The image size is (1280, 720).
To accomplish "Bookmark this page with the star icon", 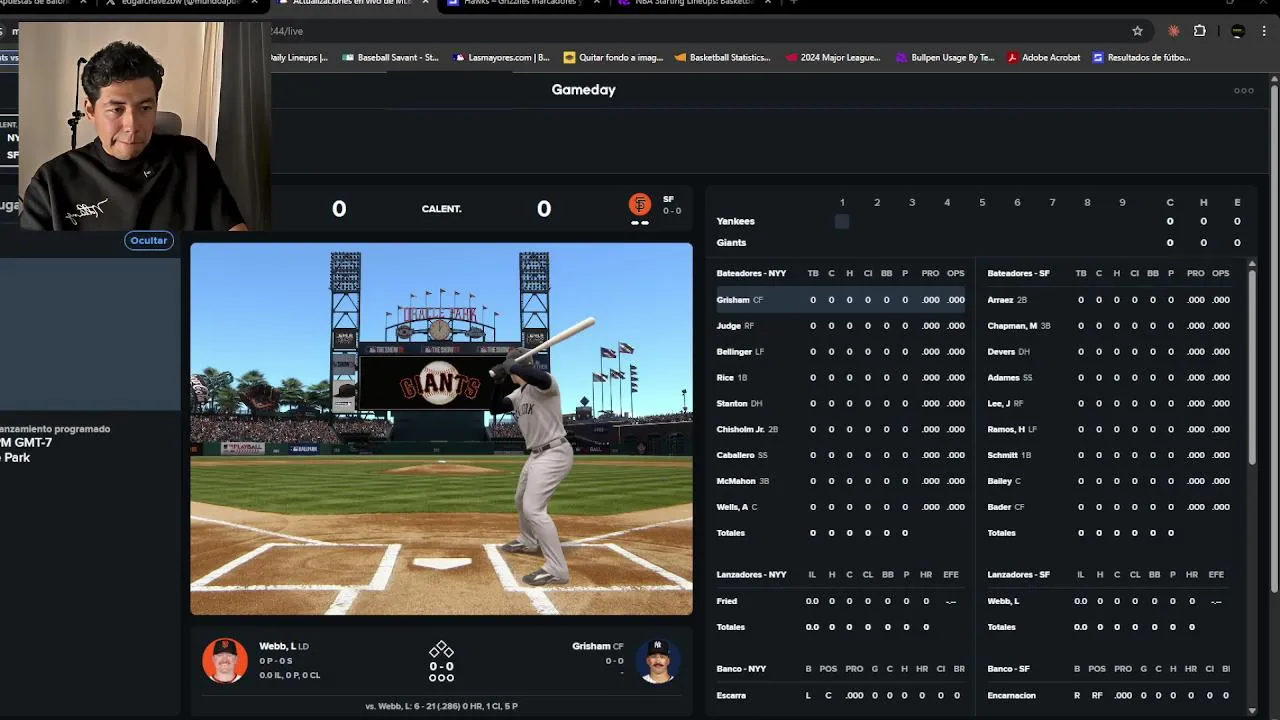I will click(x=1137, y=31).
